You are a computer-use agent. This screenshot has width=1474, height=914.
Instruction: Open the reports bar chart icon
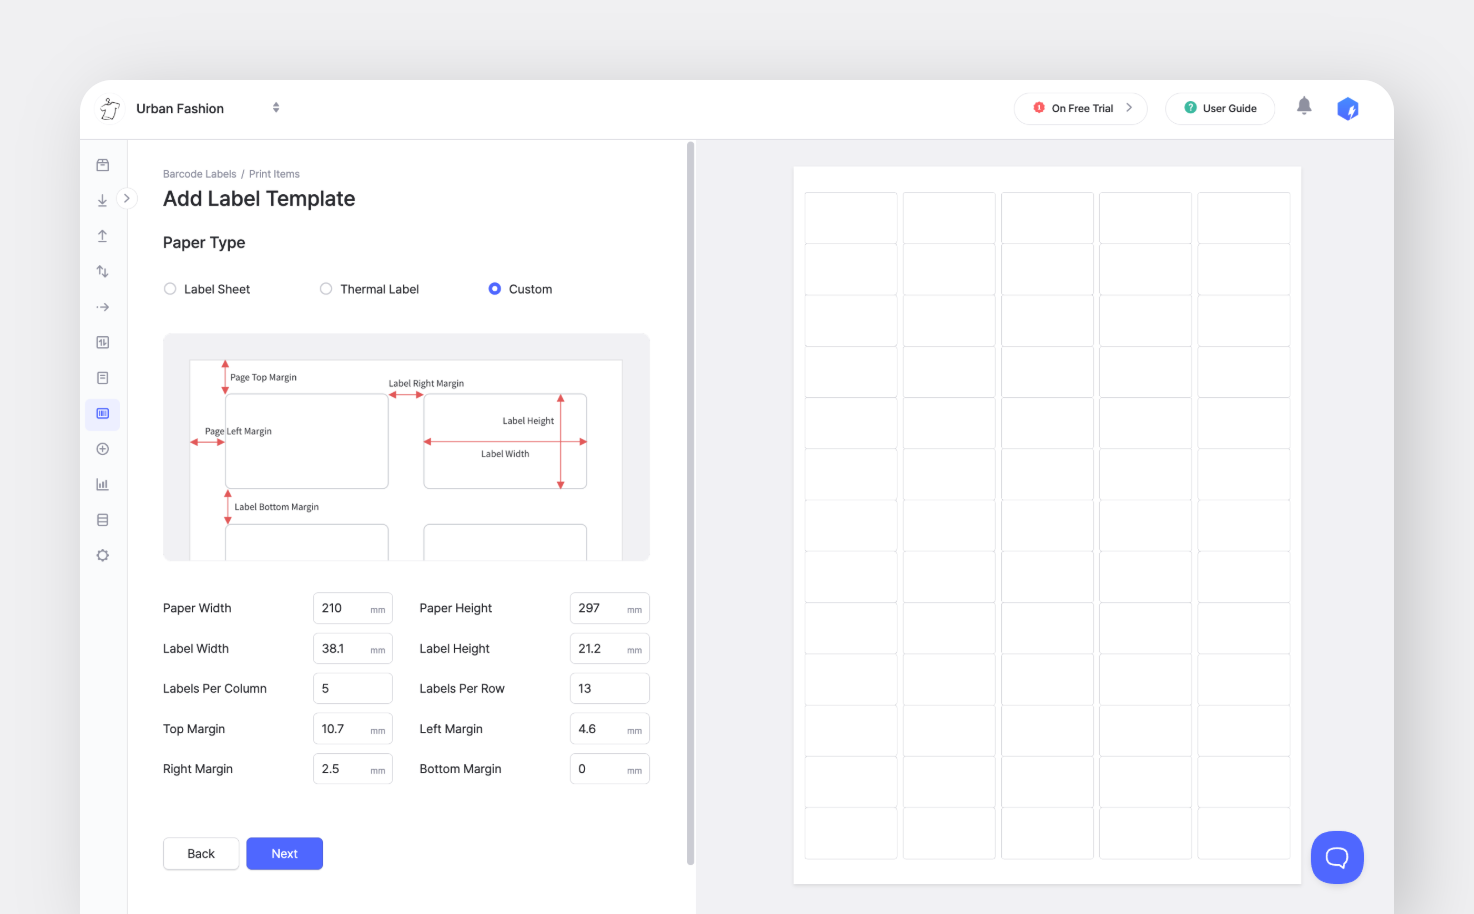pyautogui.click(x=102, y=483)
